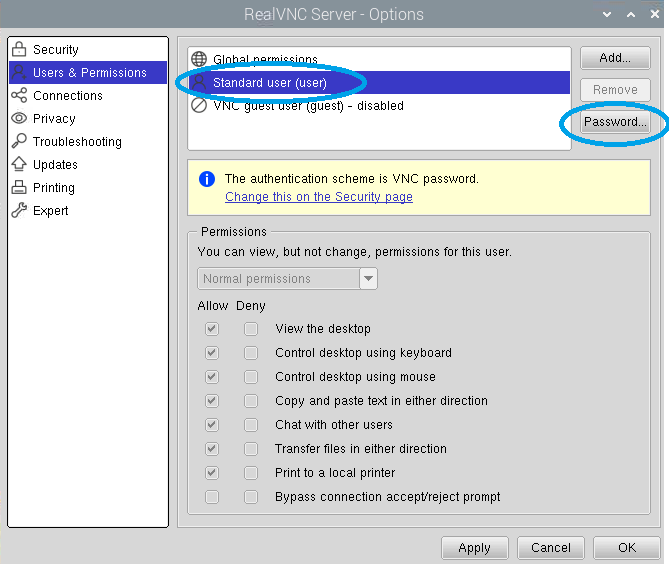
Task: Toggle Allow for Copy and paste text
Action: click(x=212, y=401)
